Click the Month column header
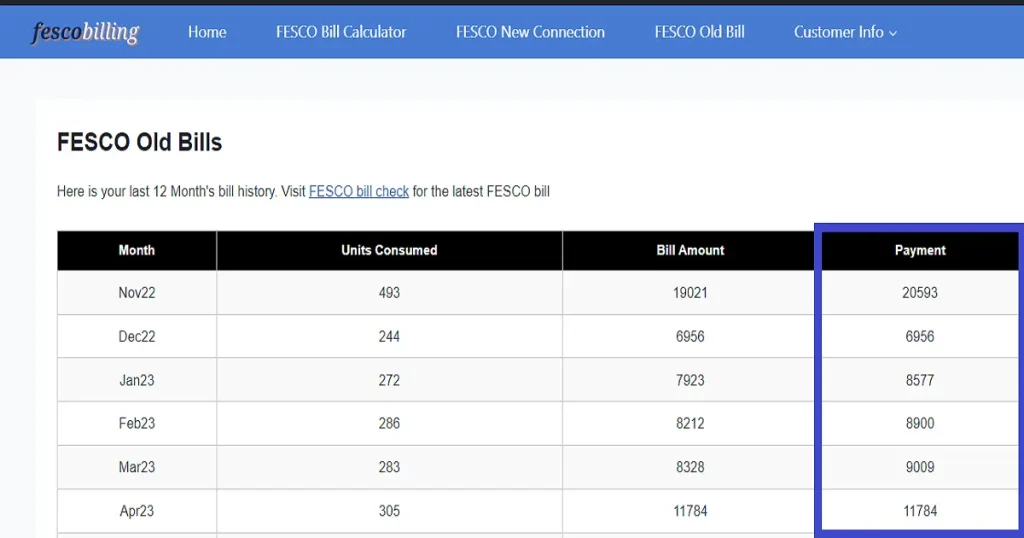This screenshot has width=1024, height=538. (136, 250)
